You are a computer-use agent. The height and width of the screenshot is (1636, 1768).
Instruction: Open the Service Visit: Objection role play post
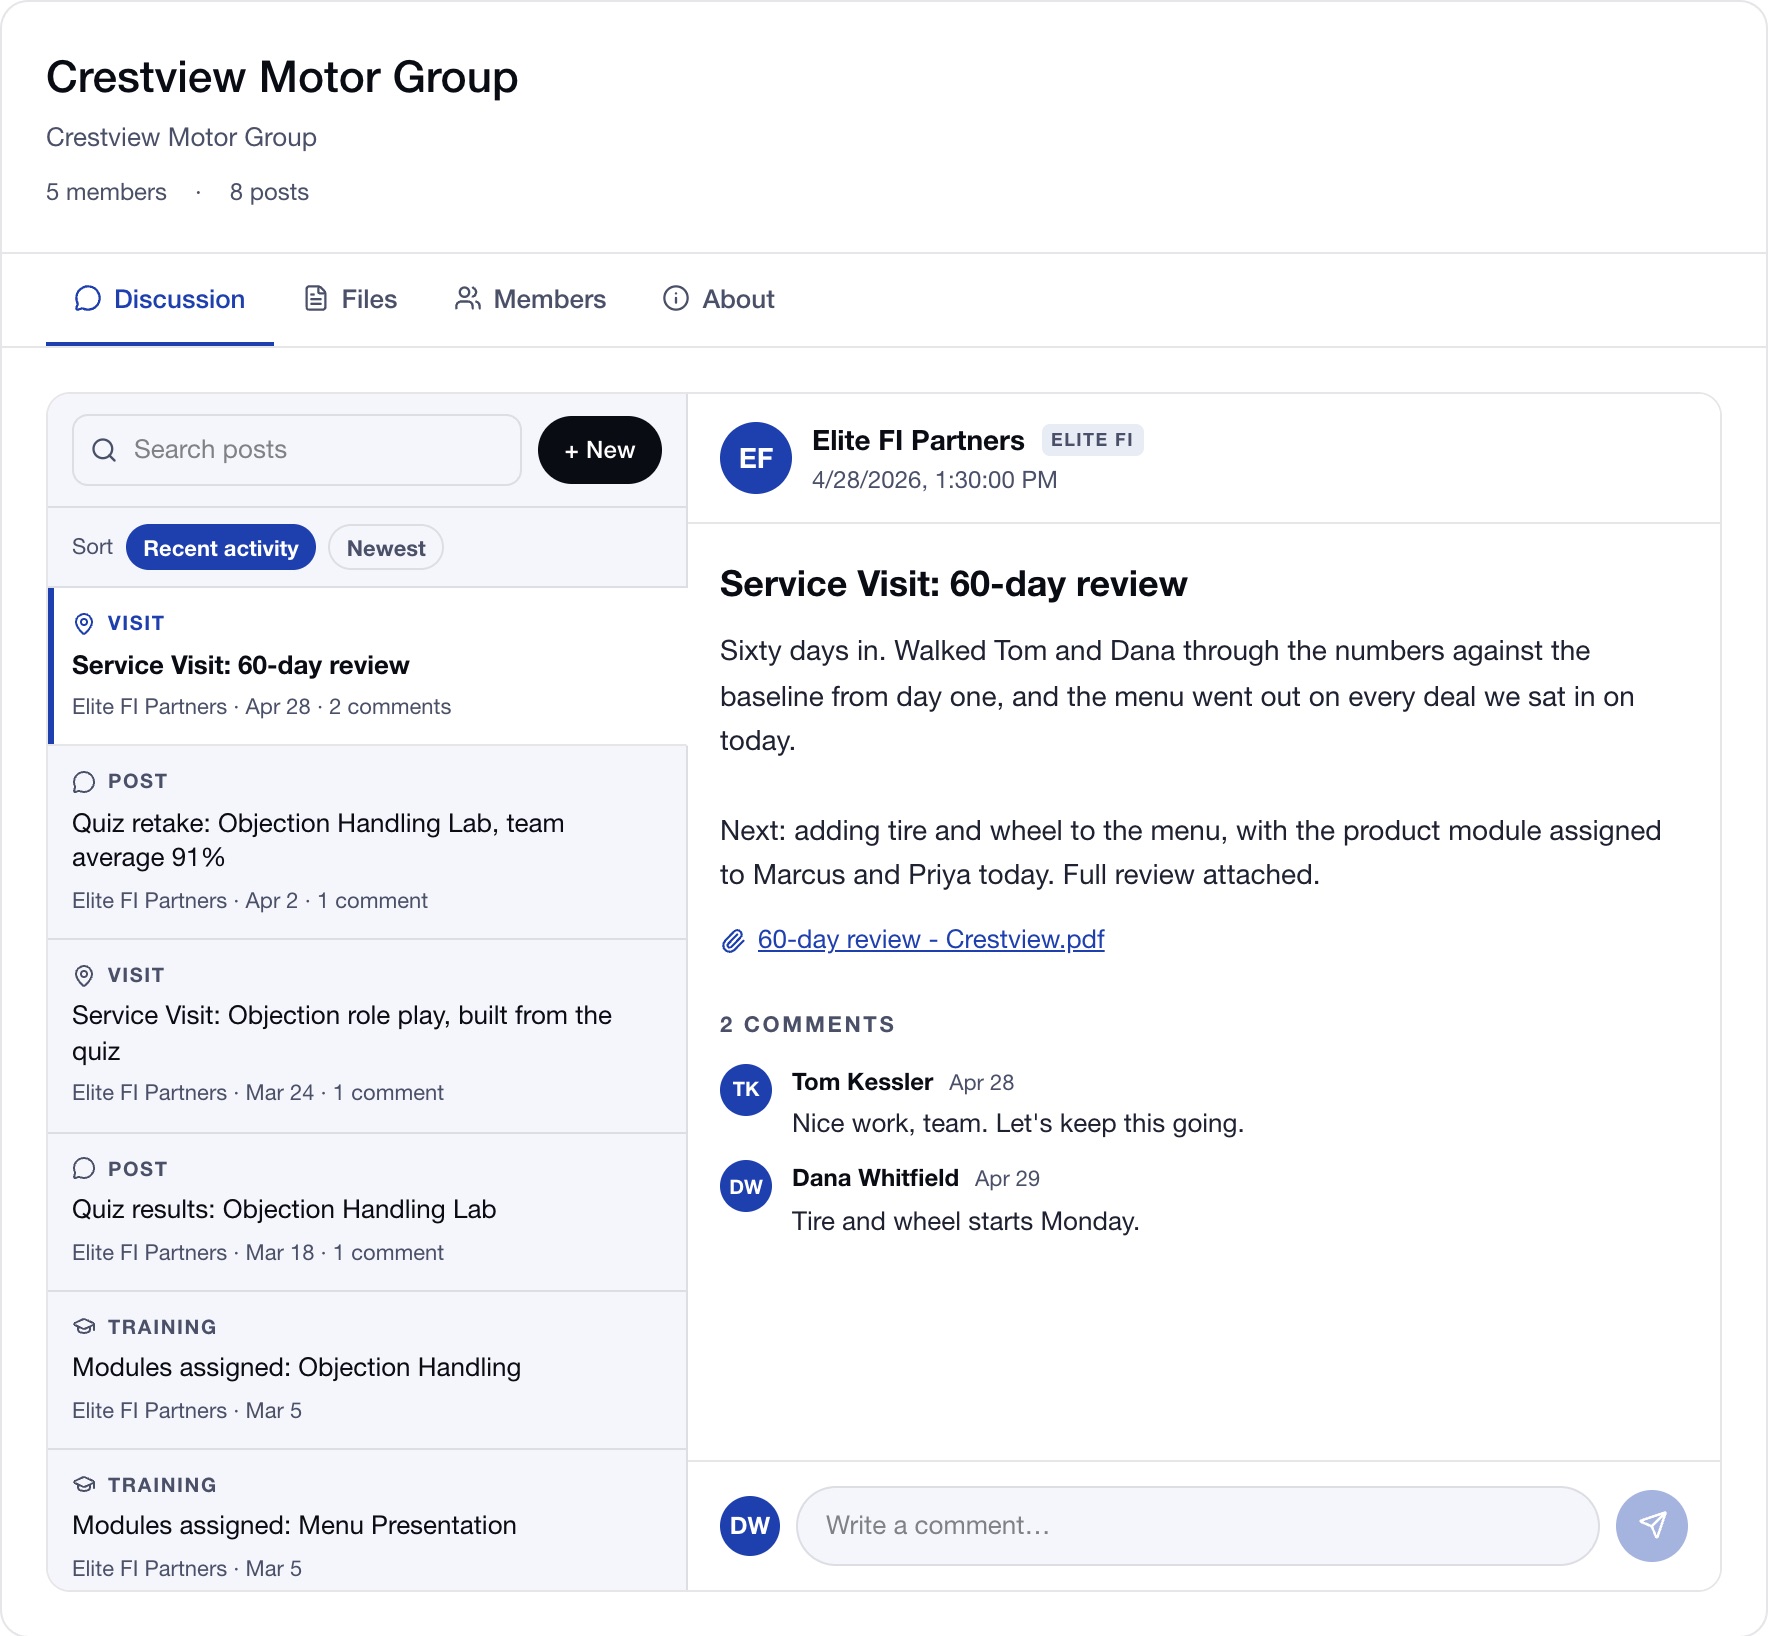tap(368, 1036)
